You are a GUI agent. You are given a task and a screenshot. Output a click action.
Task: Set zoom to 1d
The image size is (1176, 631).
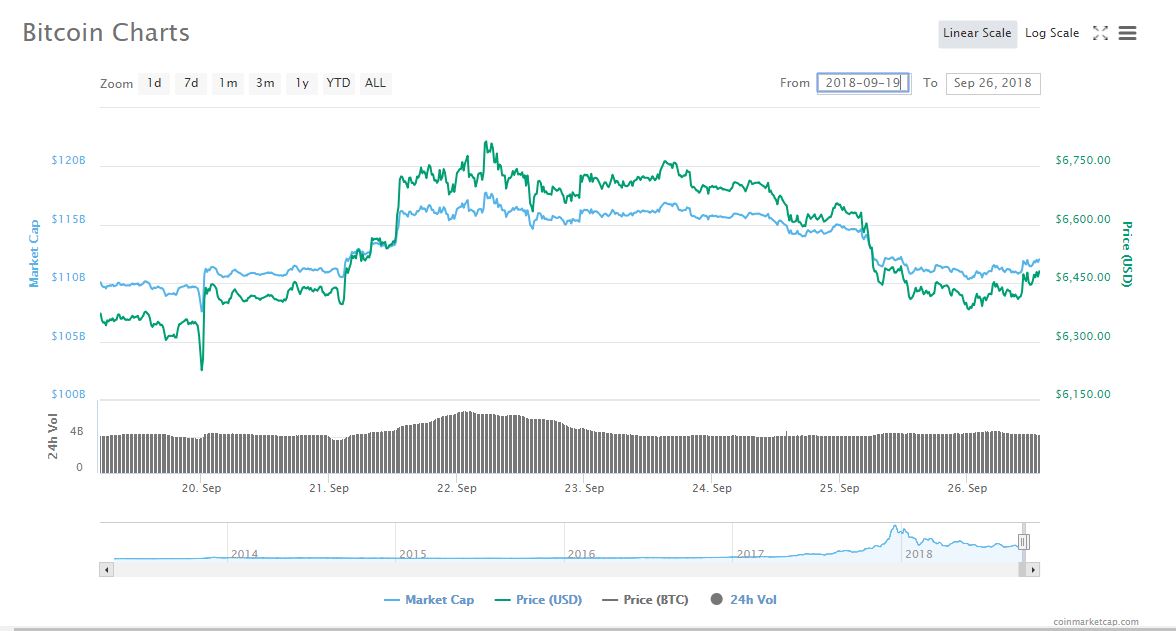pyautogui.click(x=154, y=83)
